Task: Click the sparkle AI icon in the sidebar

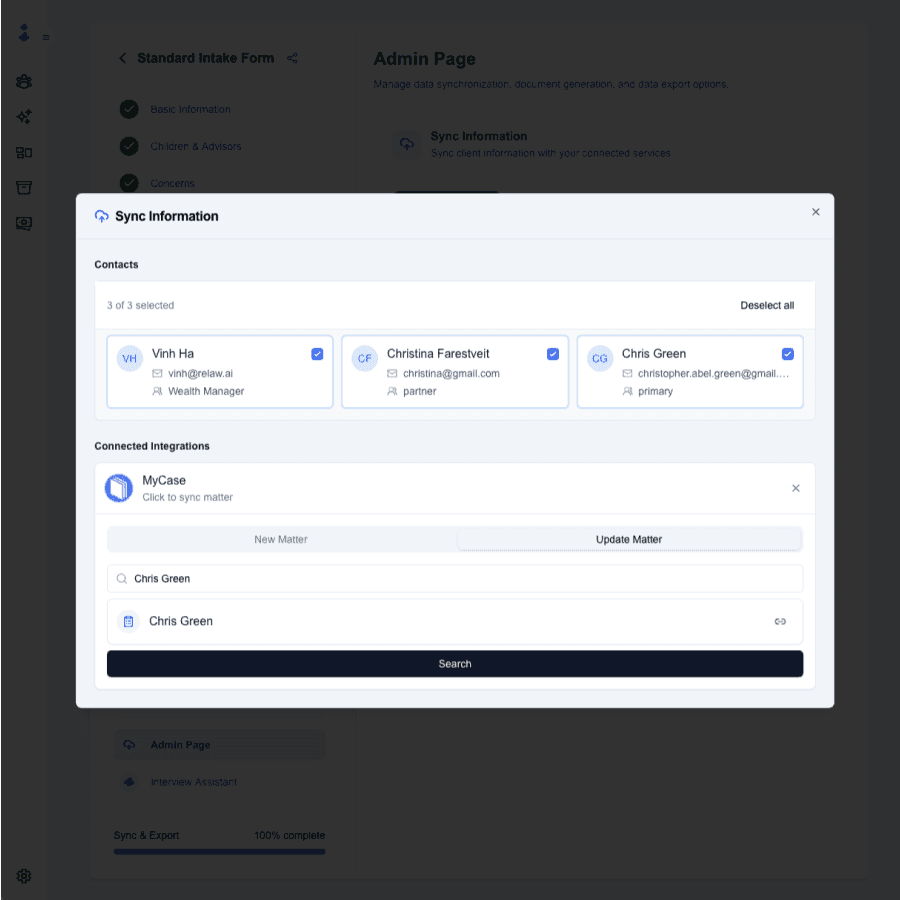Action: 24,117
